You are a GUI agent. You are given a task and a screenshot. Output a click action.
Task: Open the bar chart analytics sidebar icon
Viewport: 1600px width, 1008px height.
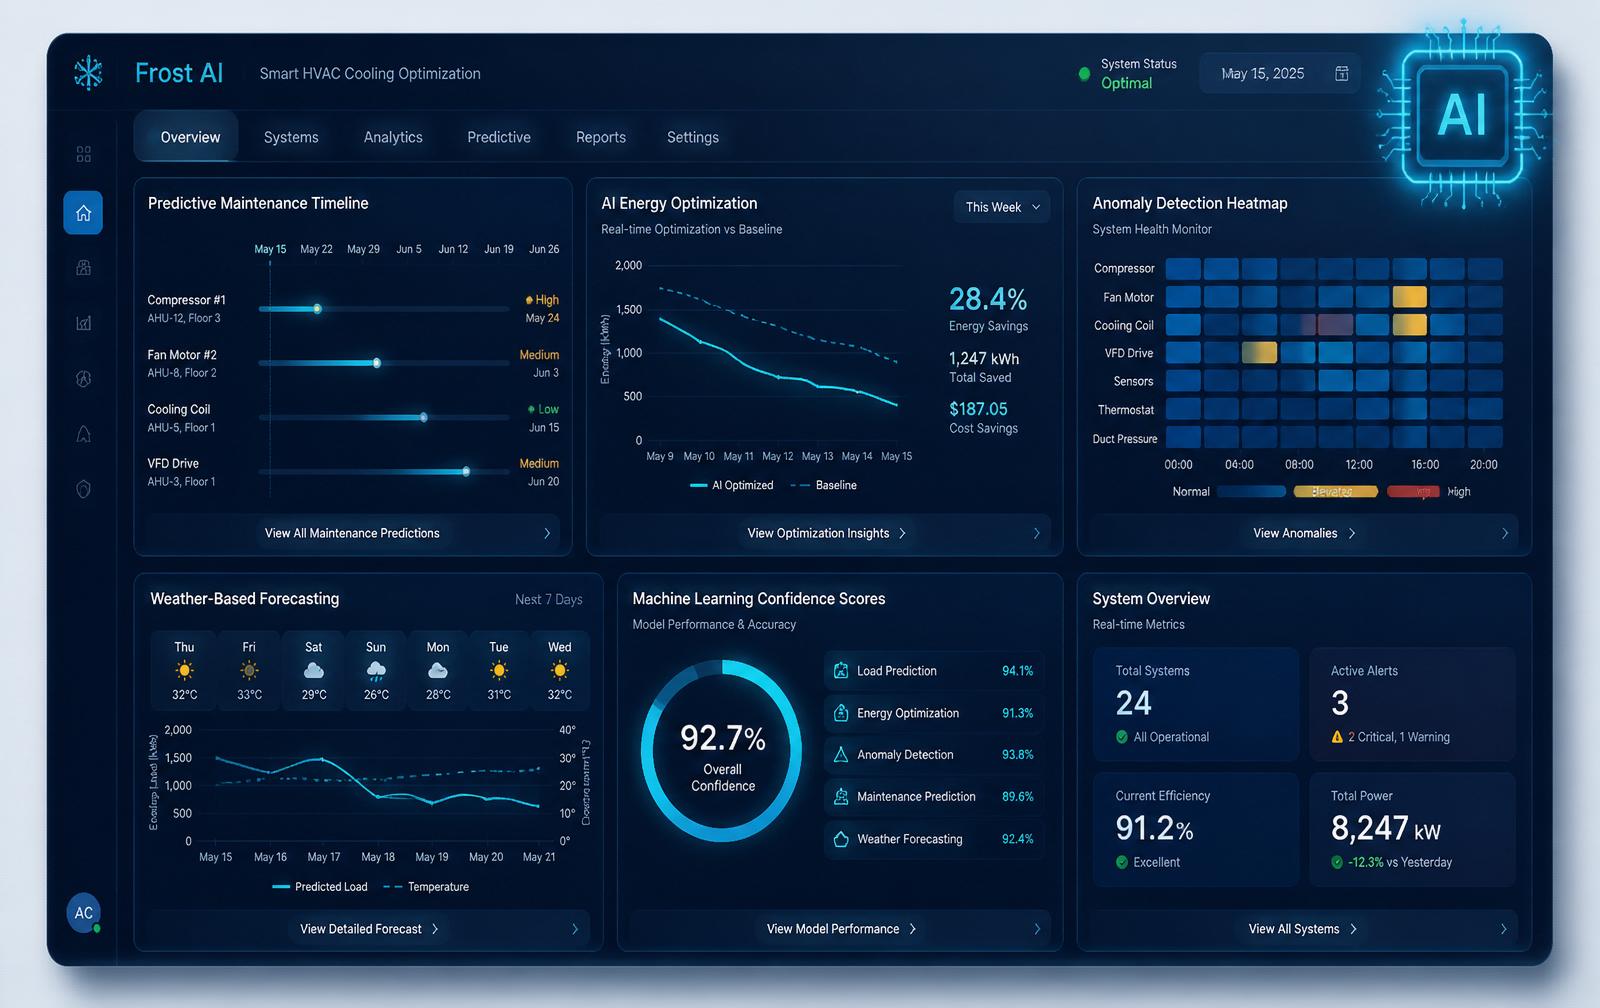pyautogui.click(x=84, y=323)
